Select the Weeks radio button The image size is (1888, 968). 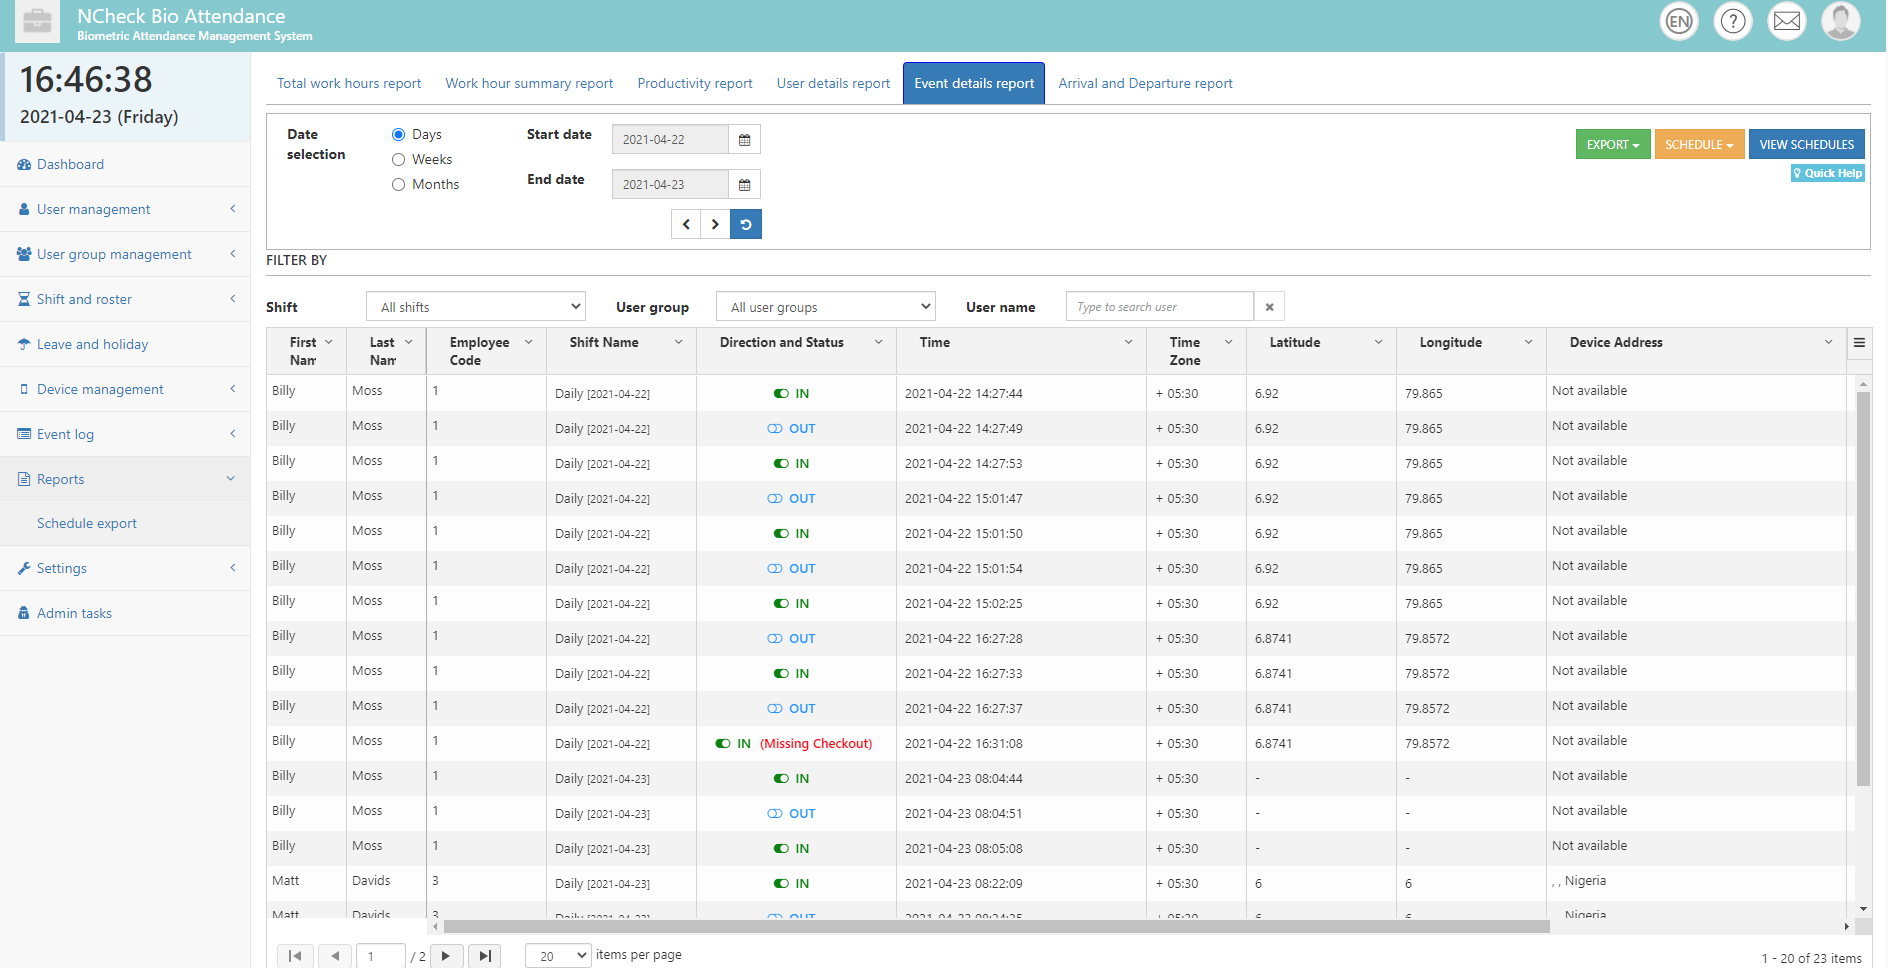(399, 160)
